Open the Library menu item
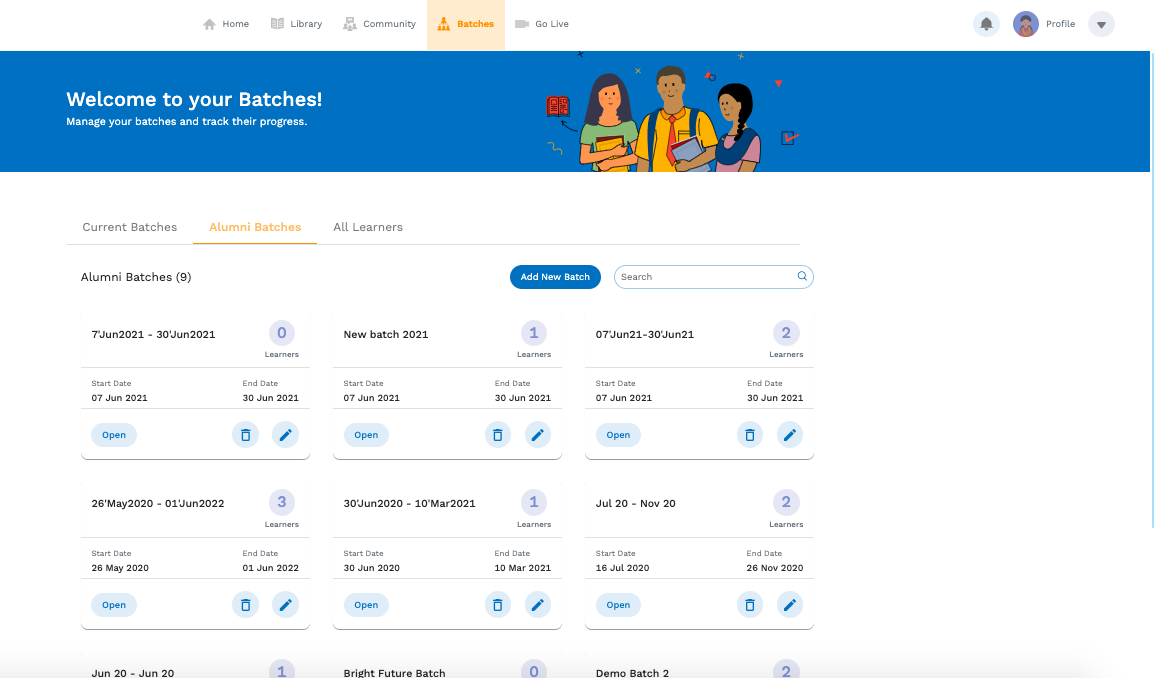 point(296,24)
